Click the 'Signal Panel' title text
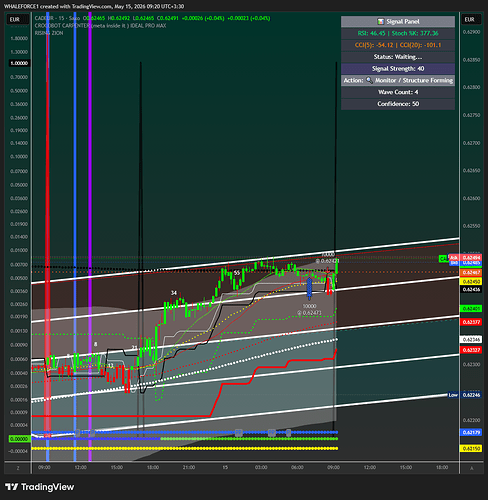 pyautogui.click(x=403, y=22)
